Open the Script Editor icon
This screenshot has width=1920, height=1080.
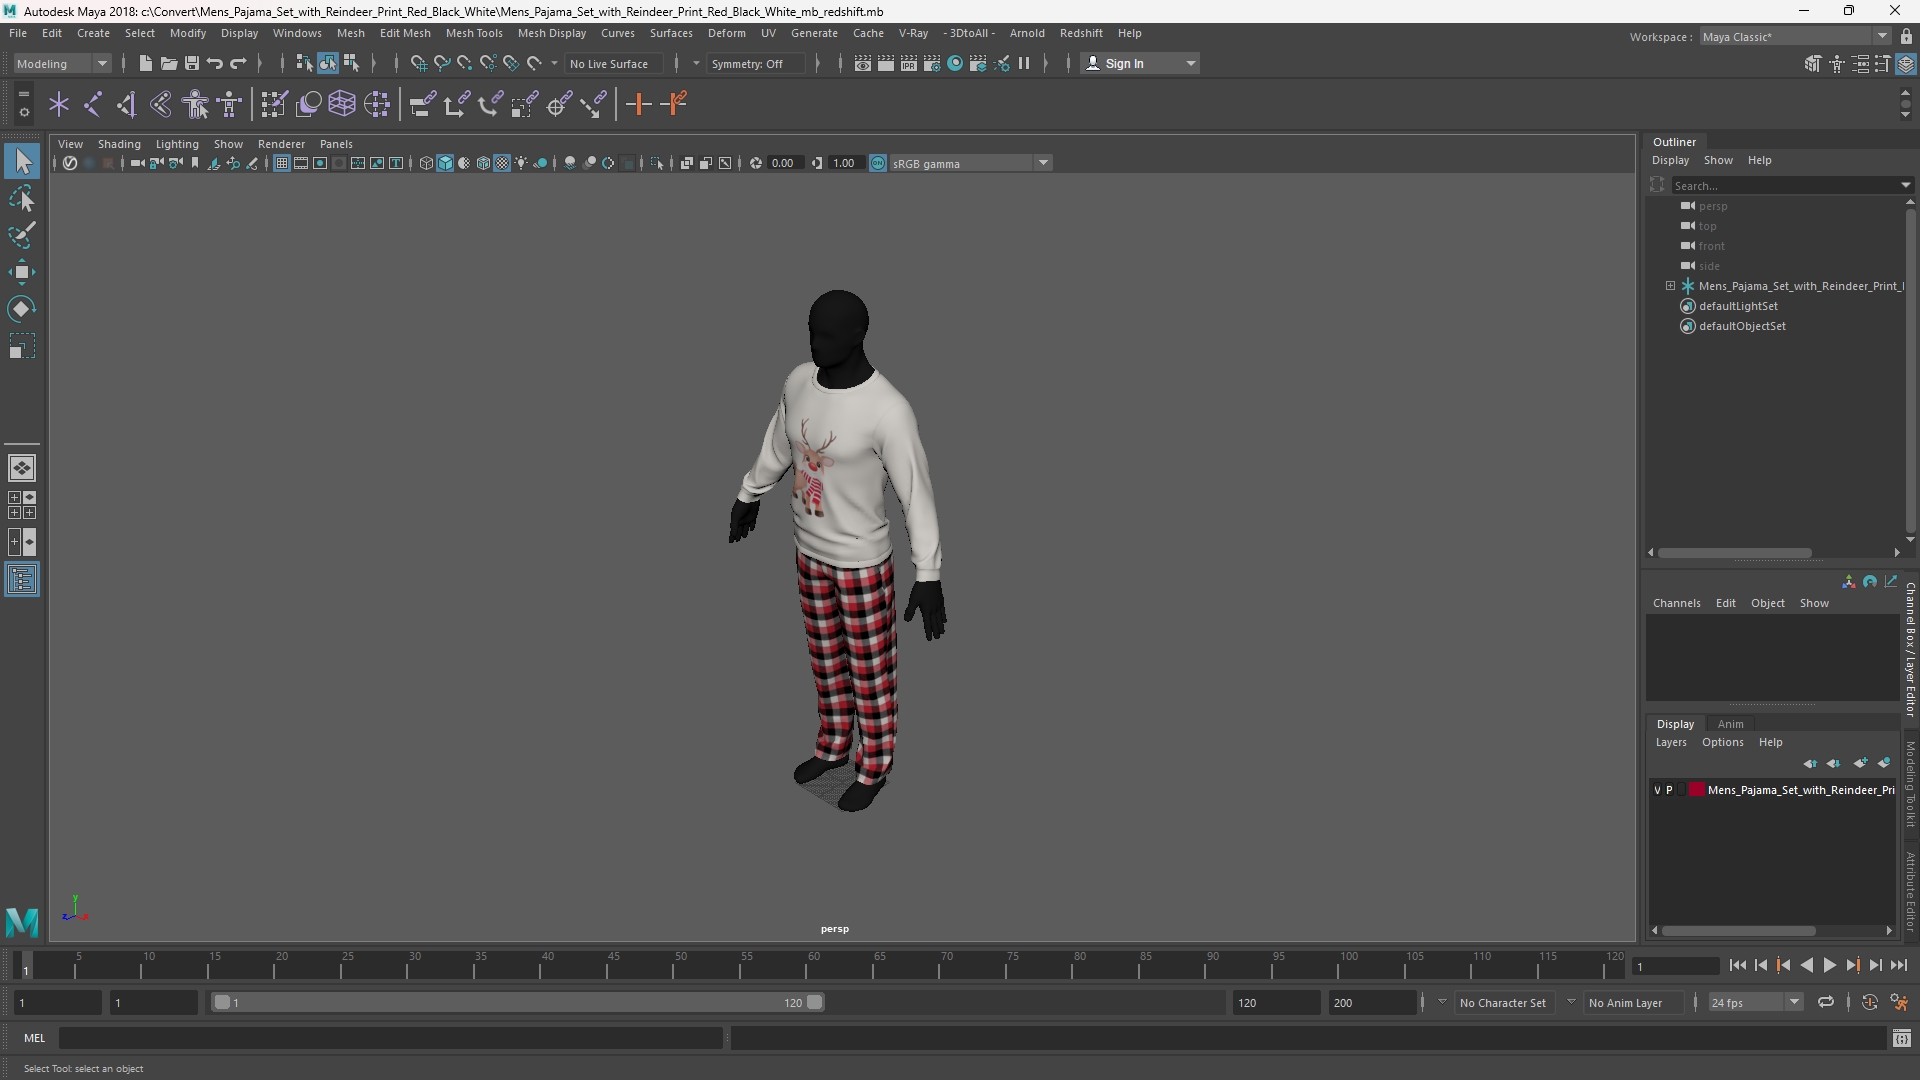tap(1901, 1039)
